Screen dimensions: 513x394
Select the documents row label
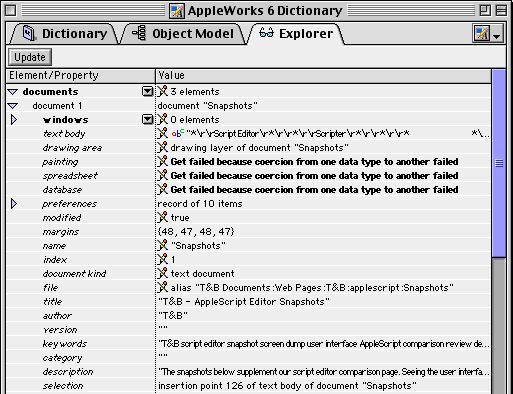click(50, 92)
